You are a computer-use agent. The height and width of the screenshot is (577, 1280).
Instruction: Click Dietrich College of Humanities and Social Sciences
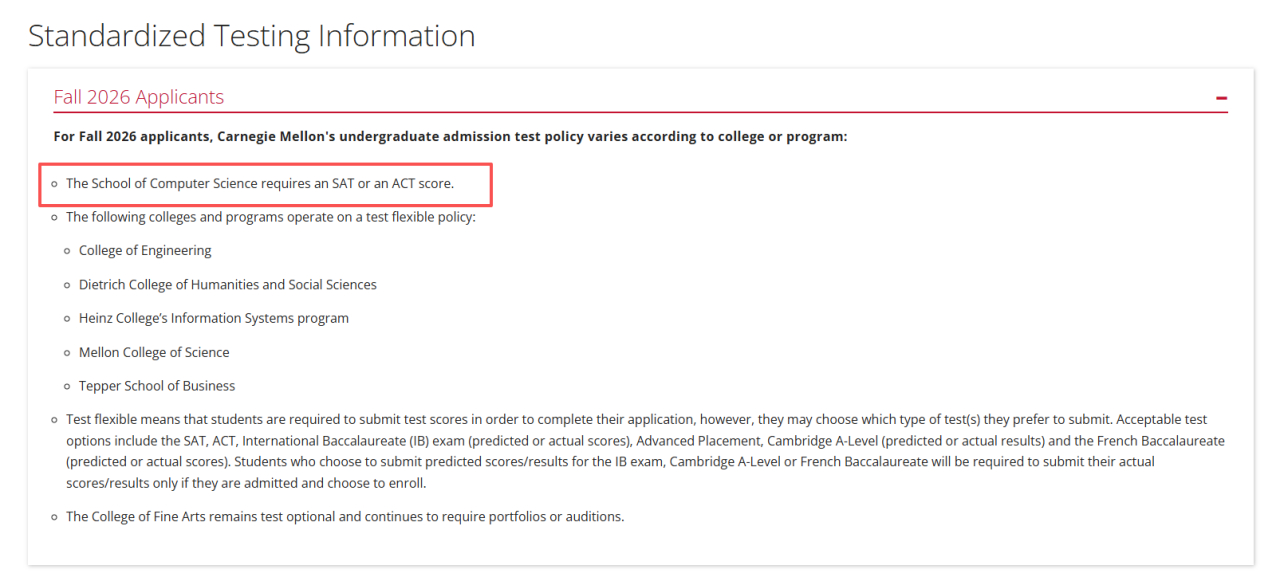pos(228,284)
